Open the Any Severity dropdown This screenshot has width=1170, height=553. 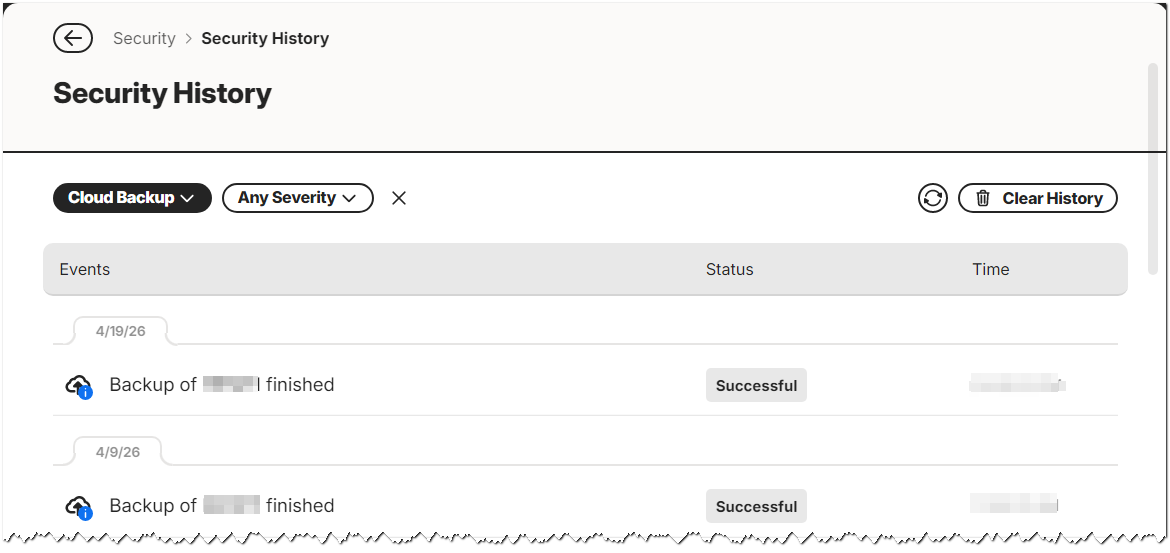pos(298,198)
